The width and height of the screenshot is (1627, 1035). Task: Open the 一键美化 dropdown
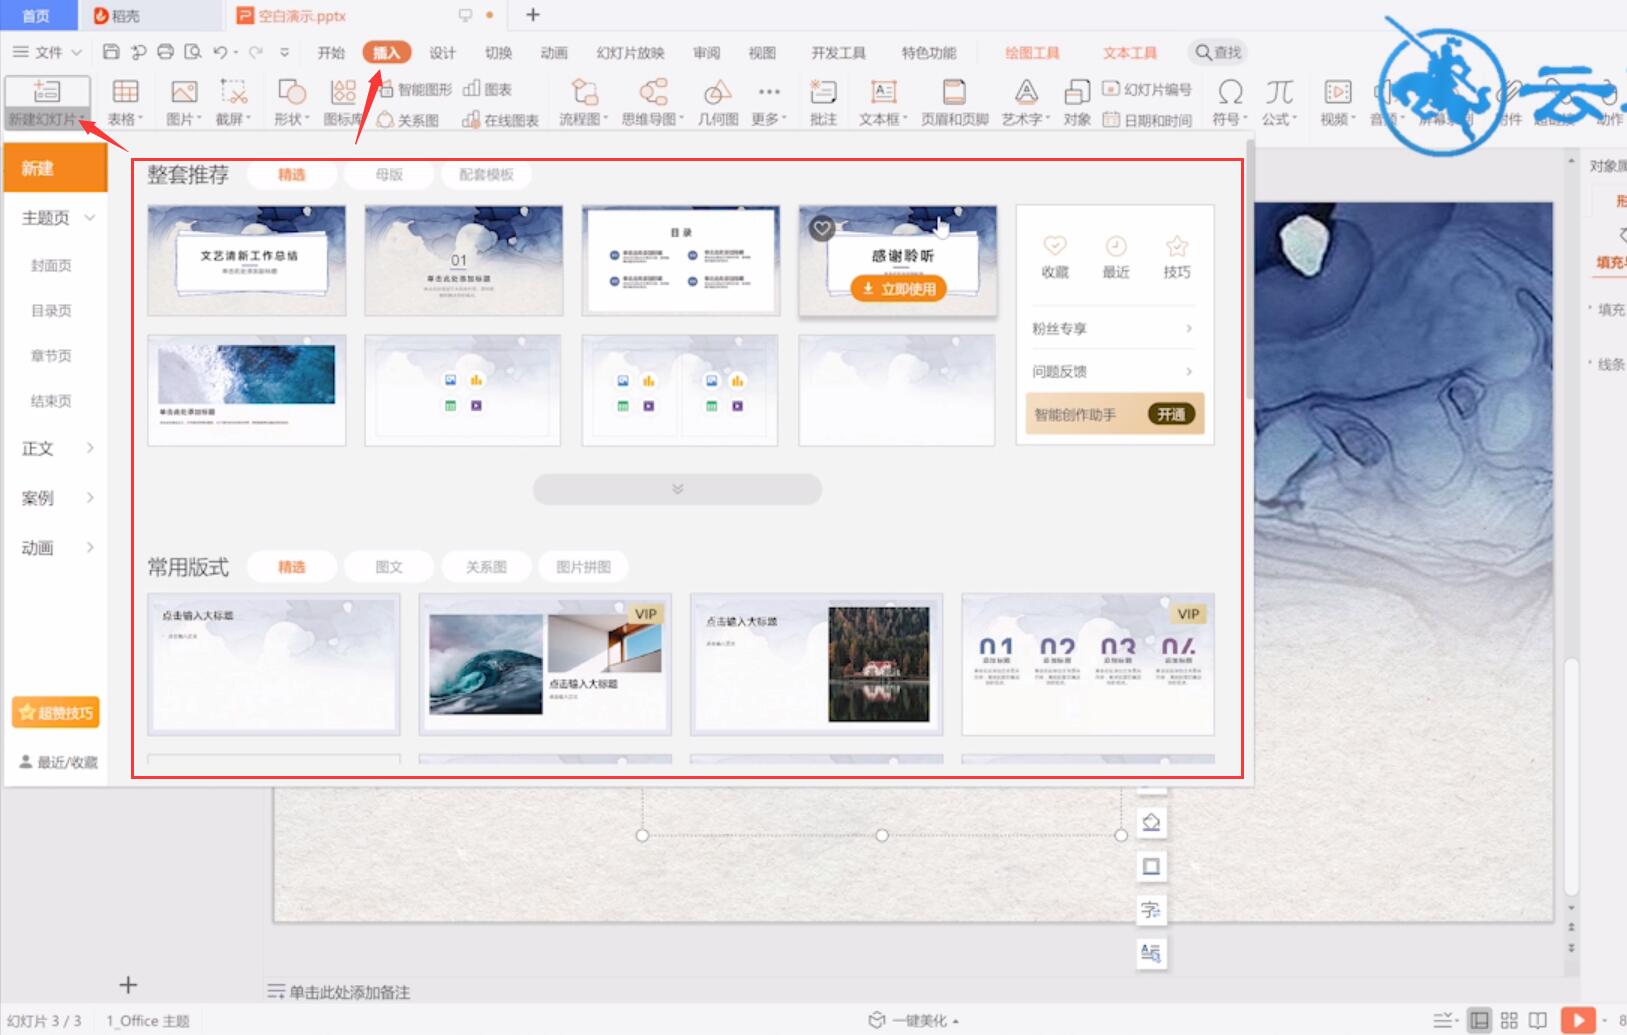[914, 1020]
